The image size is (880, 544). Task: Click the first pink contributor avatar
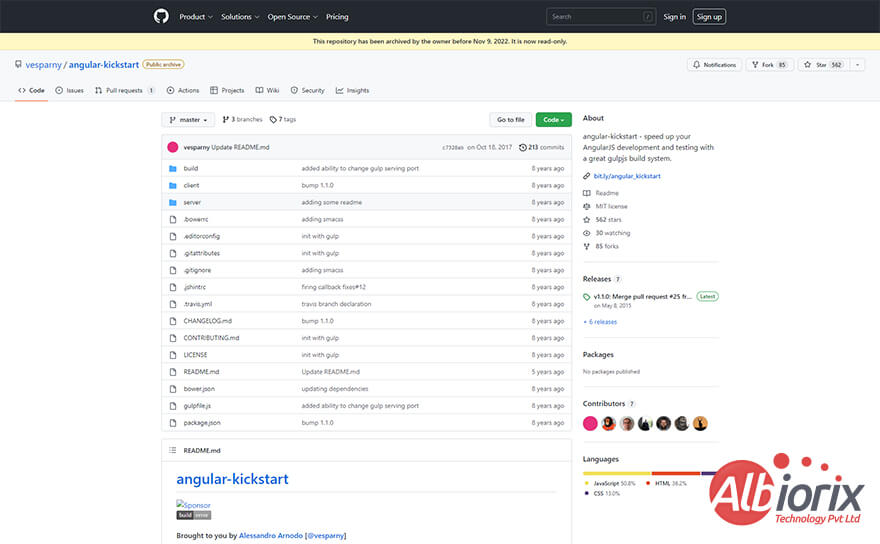(590, 423)
